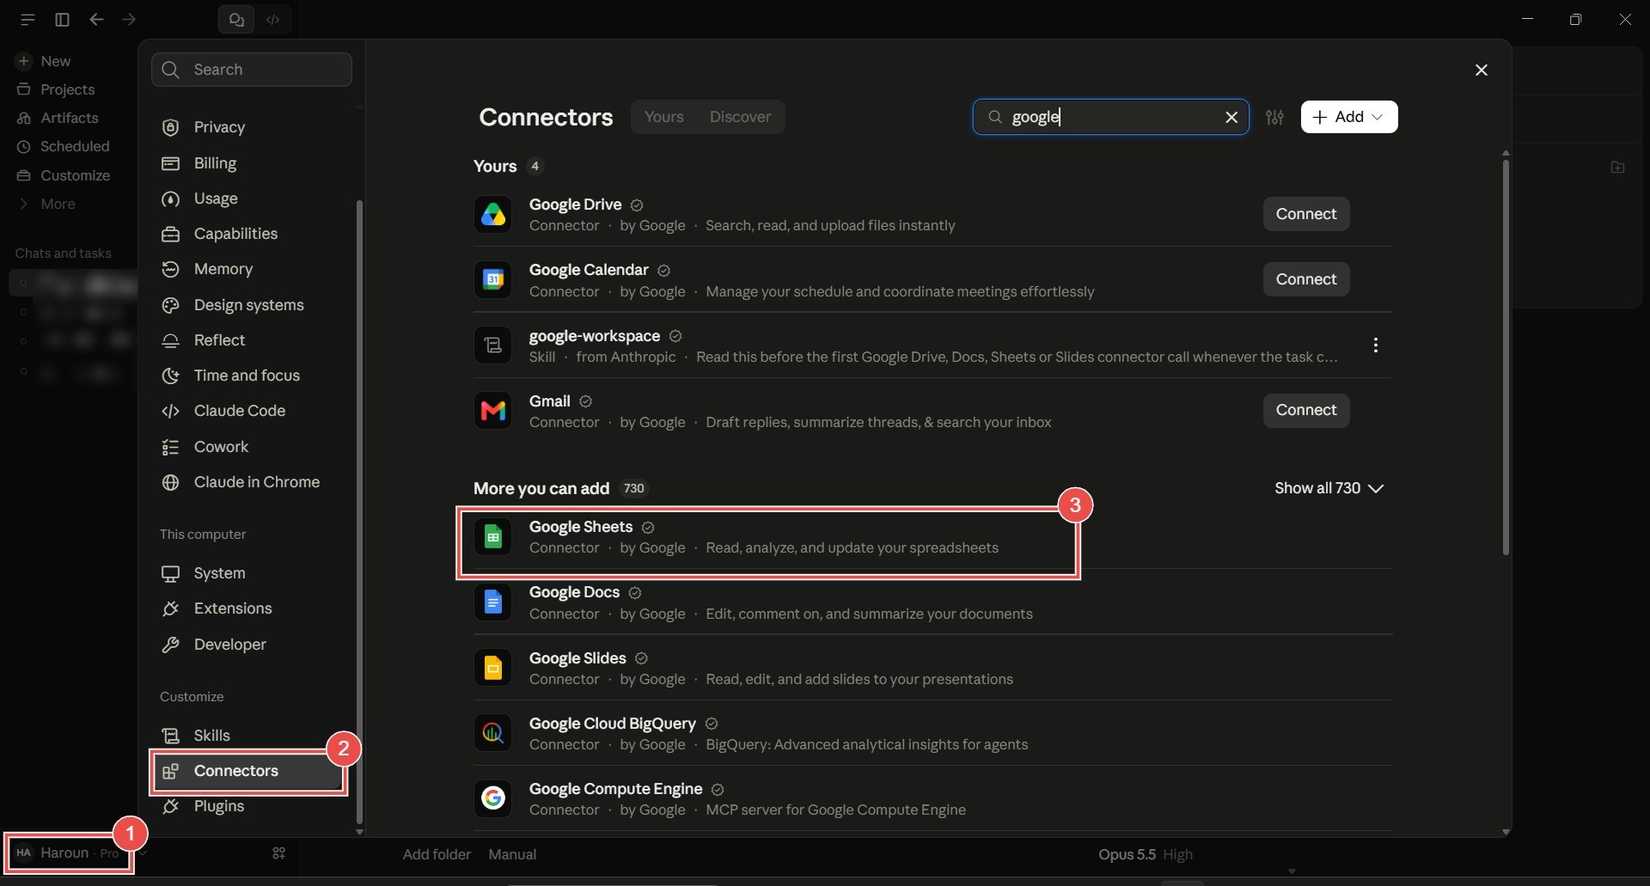The width and height of the screenshot is (1650, 886).
Task: Open the Skills settings section
Action: click(212, 735)
